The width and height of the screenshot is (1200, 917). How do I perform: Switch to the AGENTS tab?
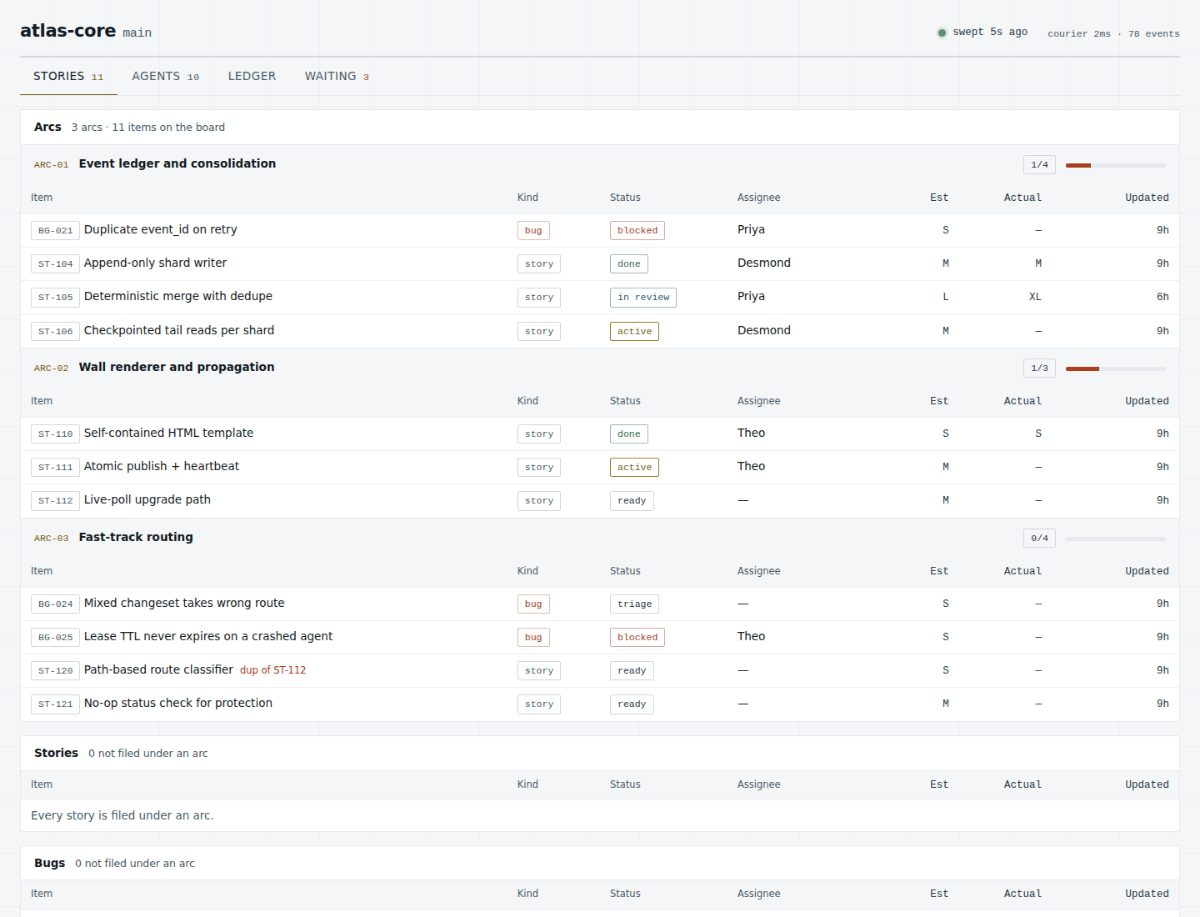(165, 76)
